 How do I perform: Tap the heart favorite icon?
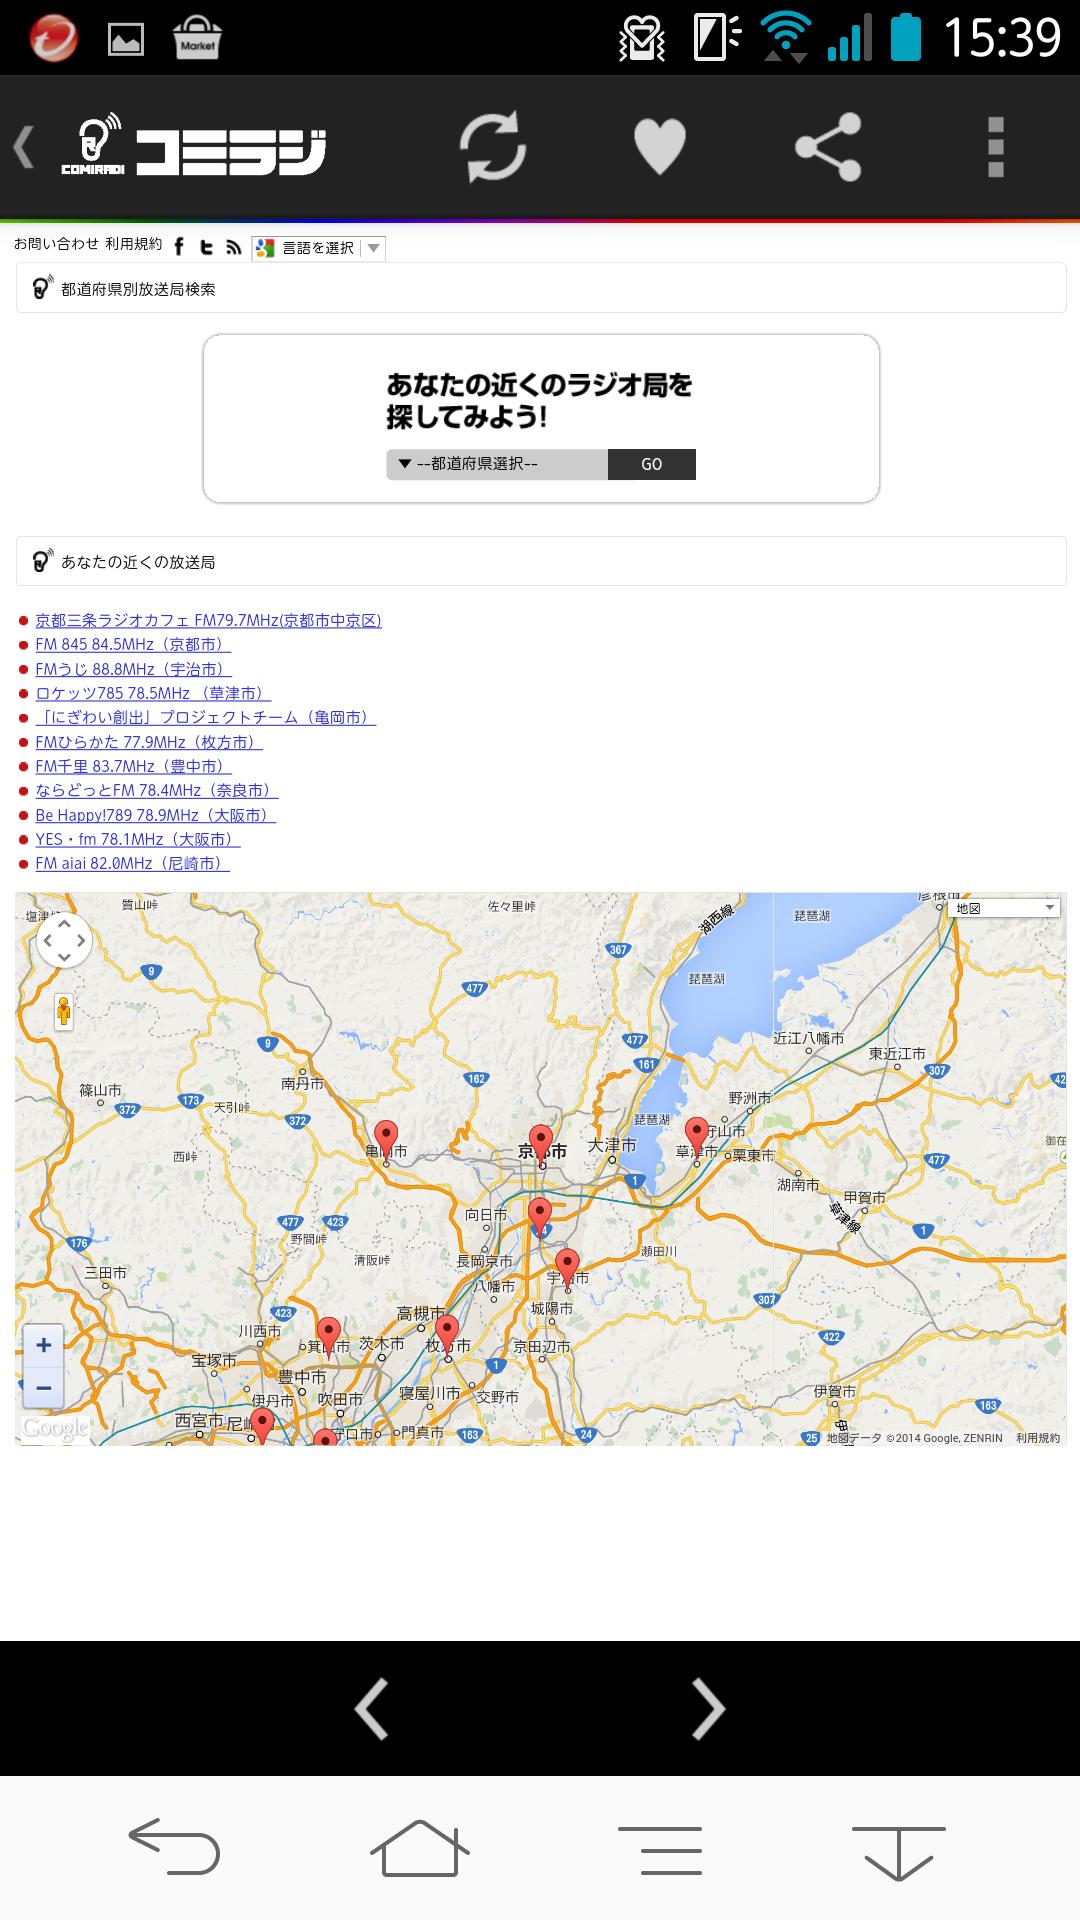click(x=660, y=148)
